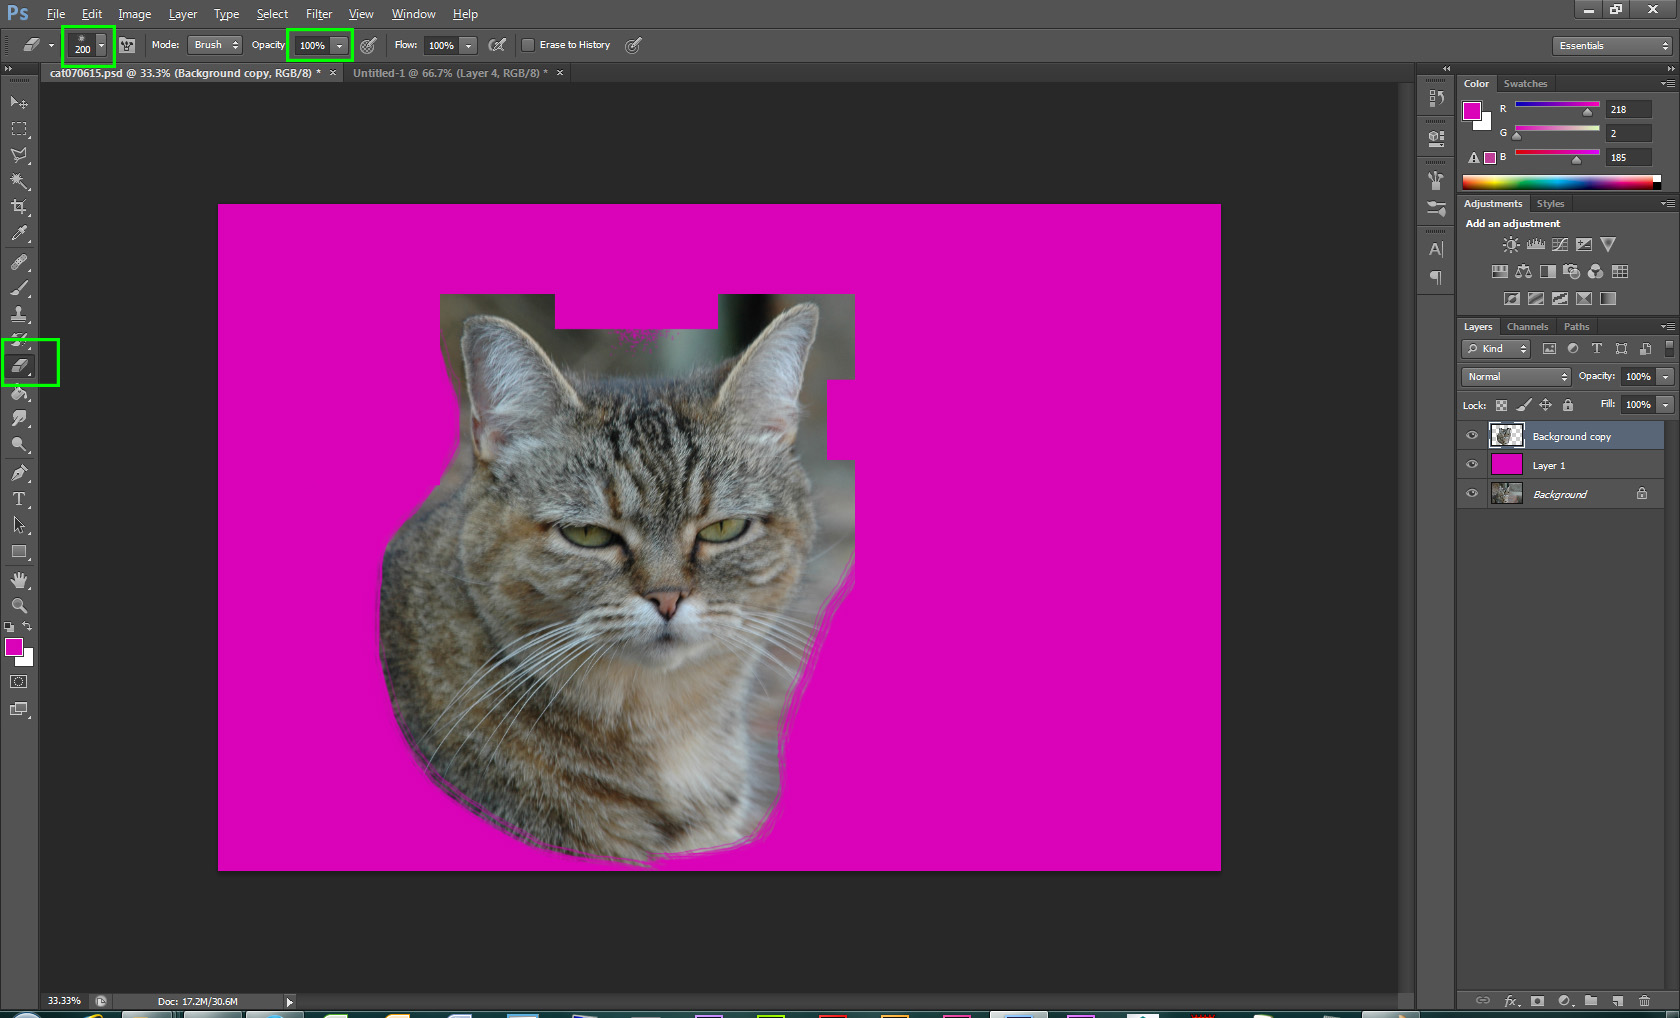Open the Essentials workspace dropdown
Viewport: 1680px width, 1018px height.
tap(1613, 46)
